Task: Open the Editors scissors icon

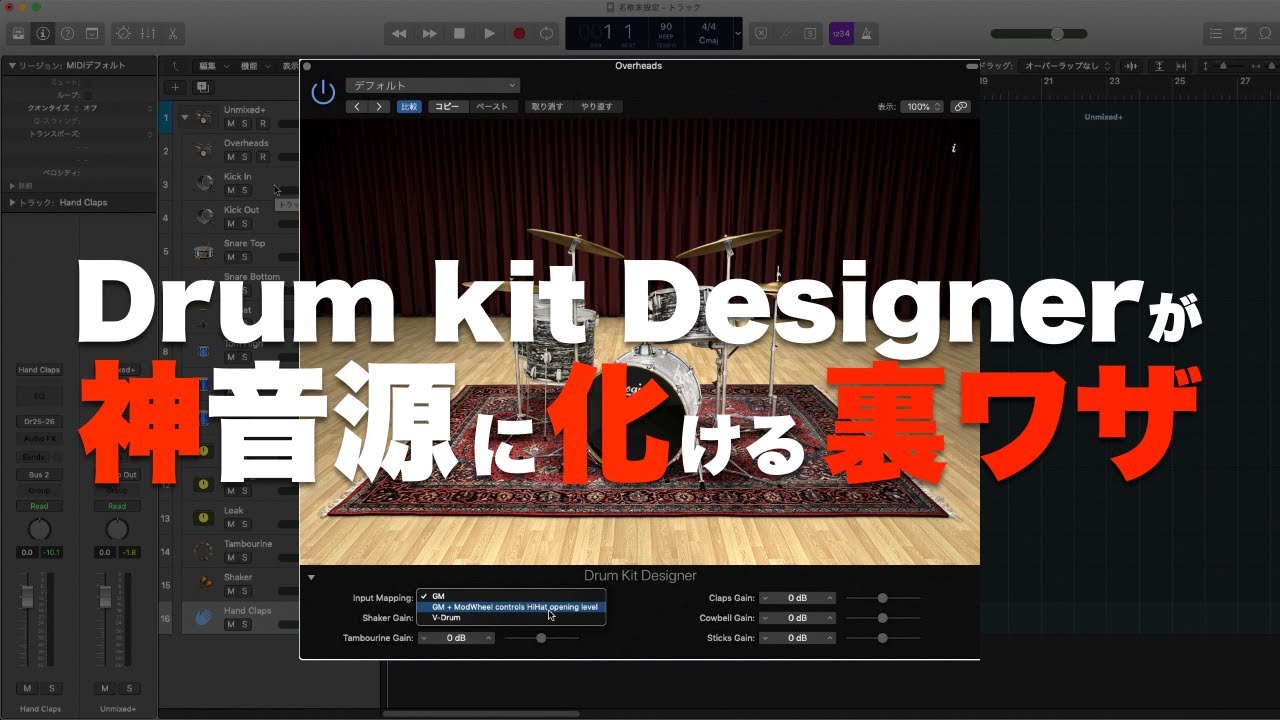Action: (x=173, y=33)
